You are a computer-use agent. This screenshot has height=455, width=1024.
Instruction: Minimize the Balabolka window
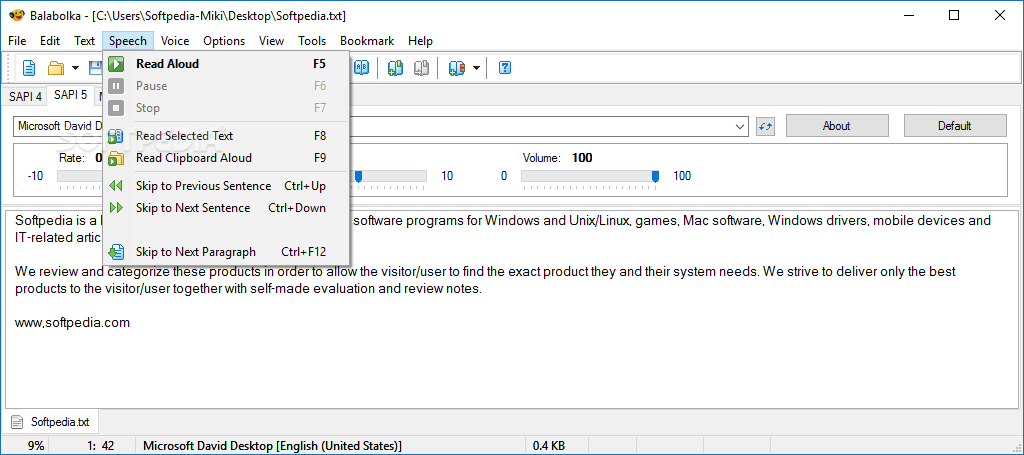[909, 15]
